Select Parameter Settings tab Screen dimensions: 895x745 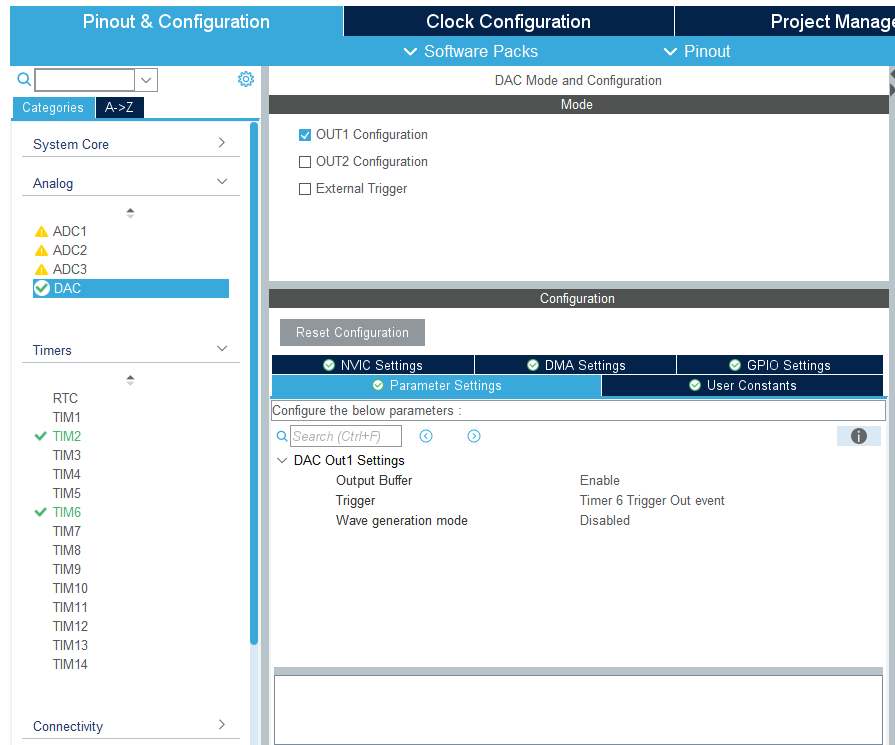(437, 385)
